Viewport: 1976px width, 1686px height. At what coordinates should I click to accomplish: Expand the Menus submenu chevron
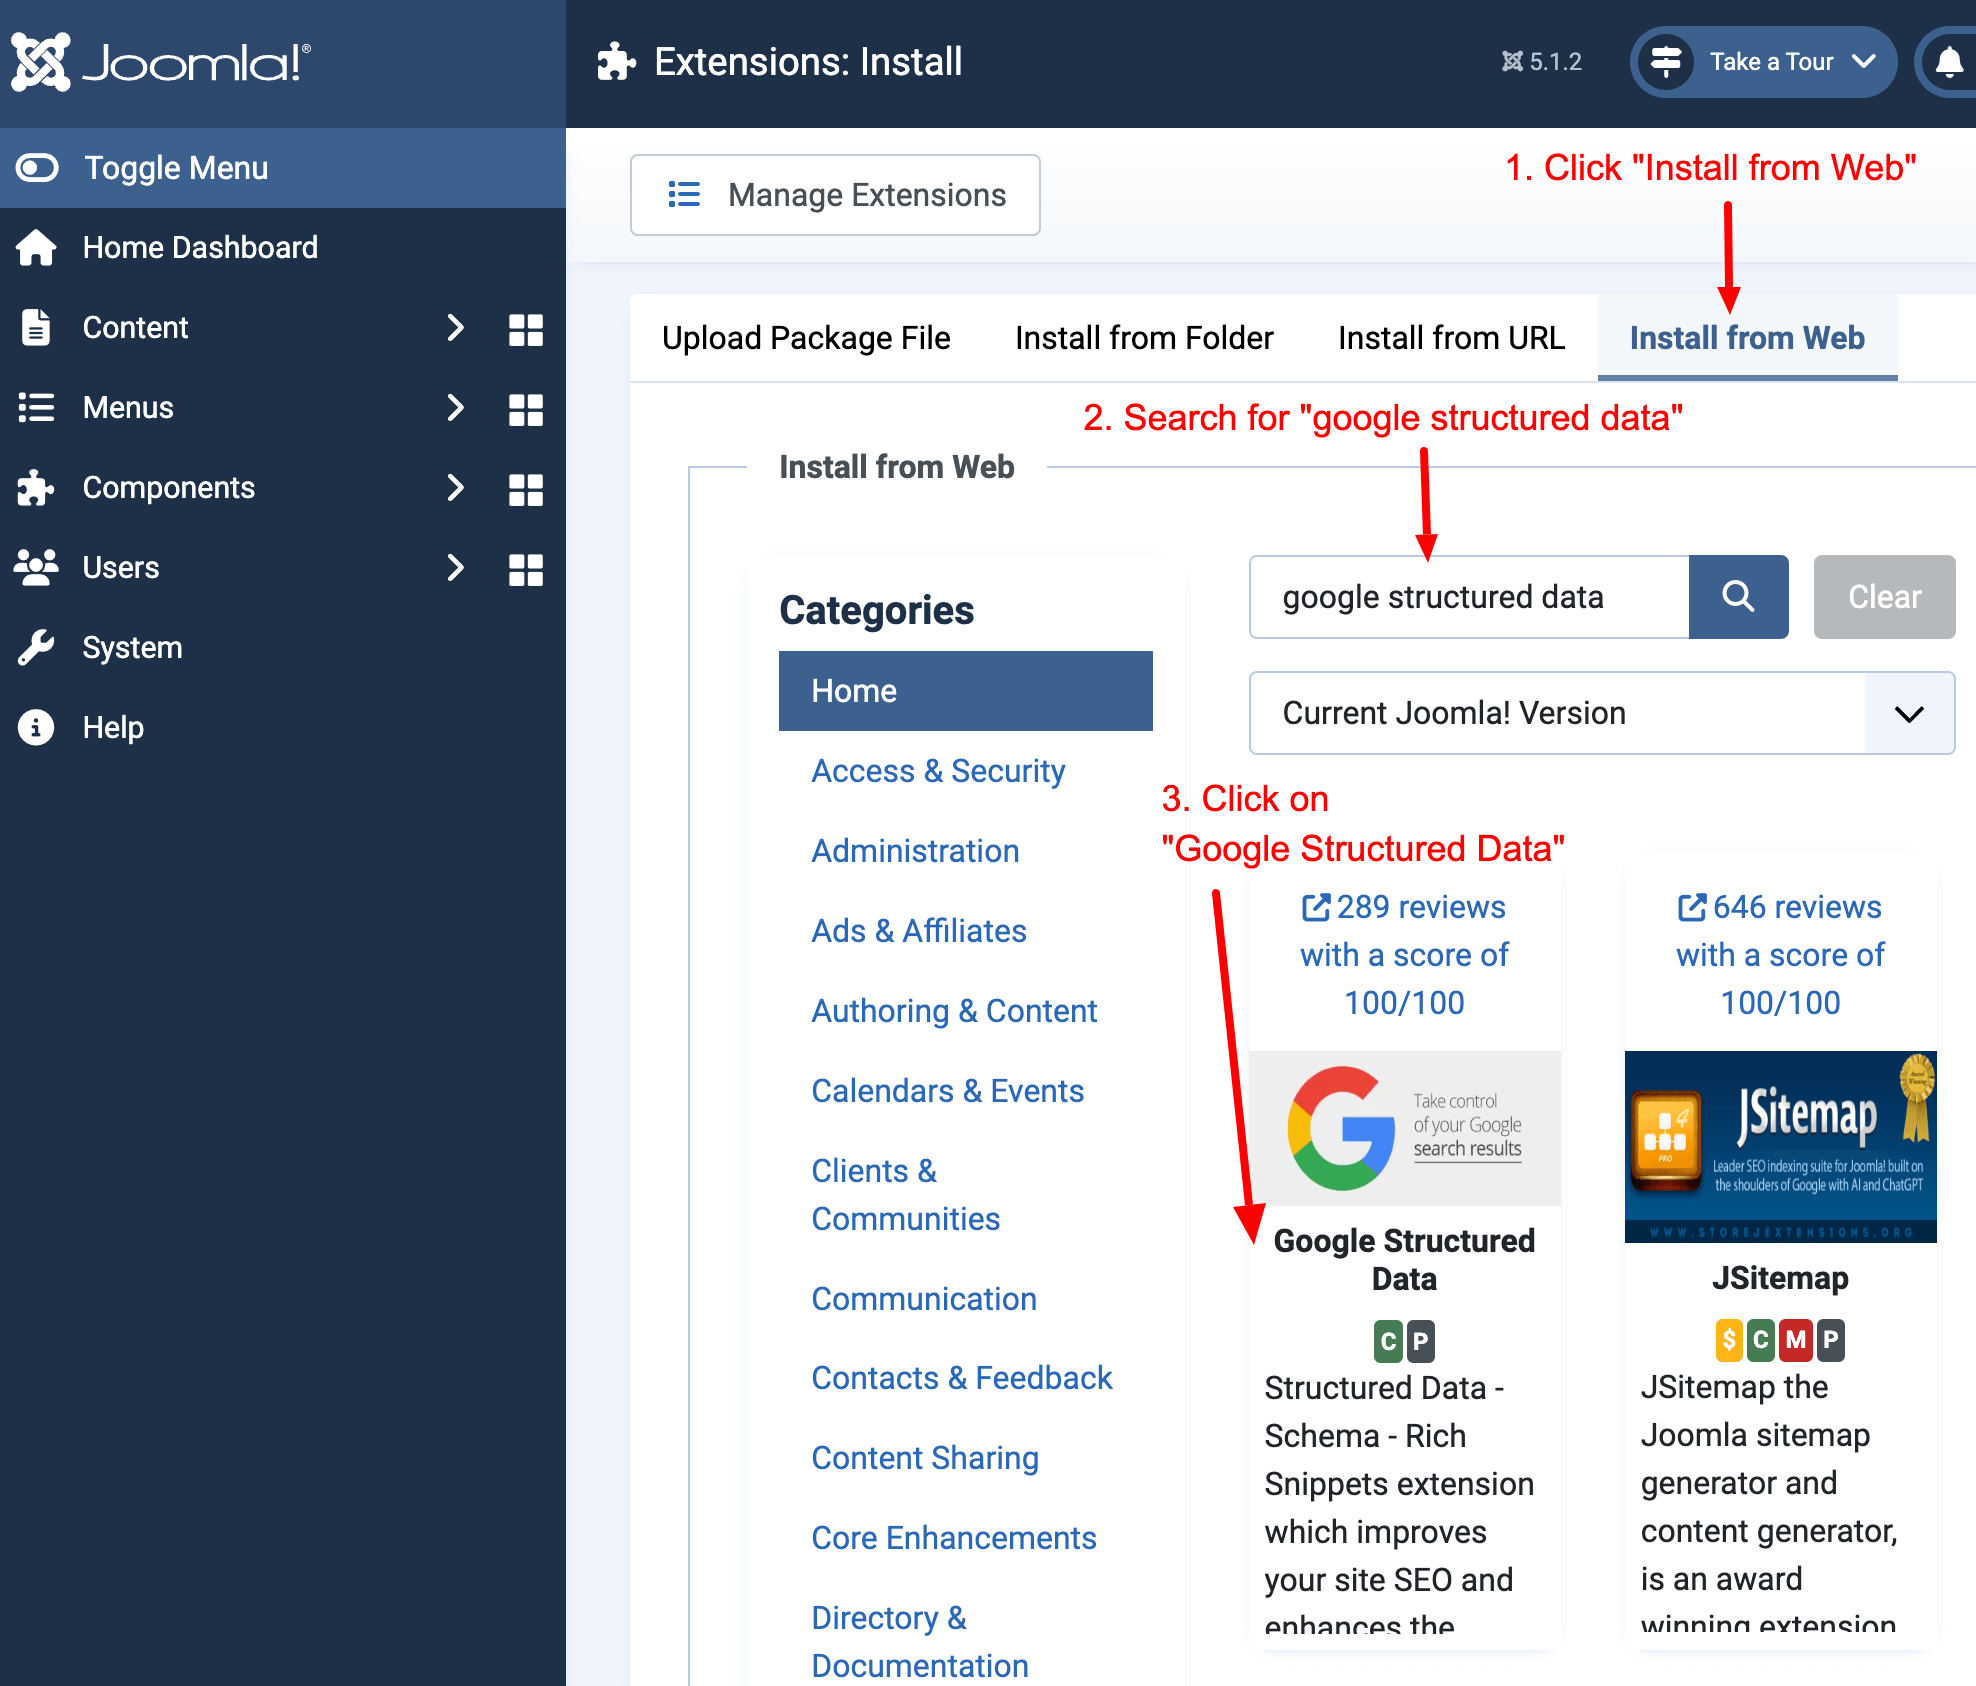[455, 407]
